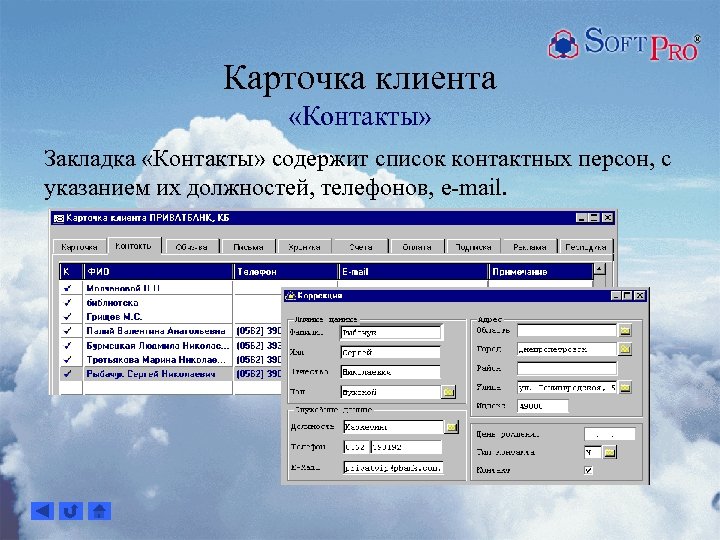Select the Контакты tab
This screenshot has height=540, width=720.
[x=134, y=246]
